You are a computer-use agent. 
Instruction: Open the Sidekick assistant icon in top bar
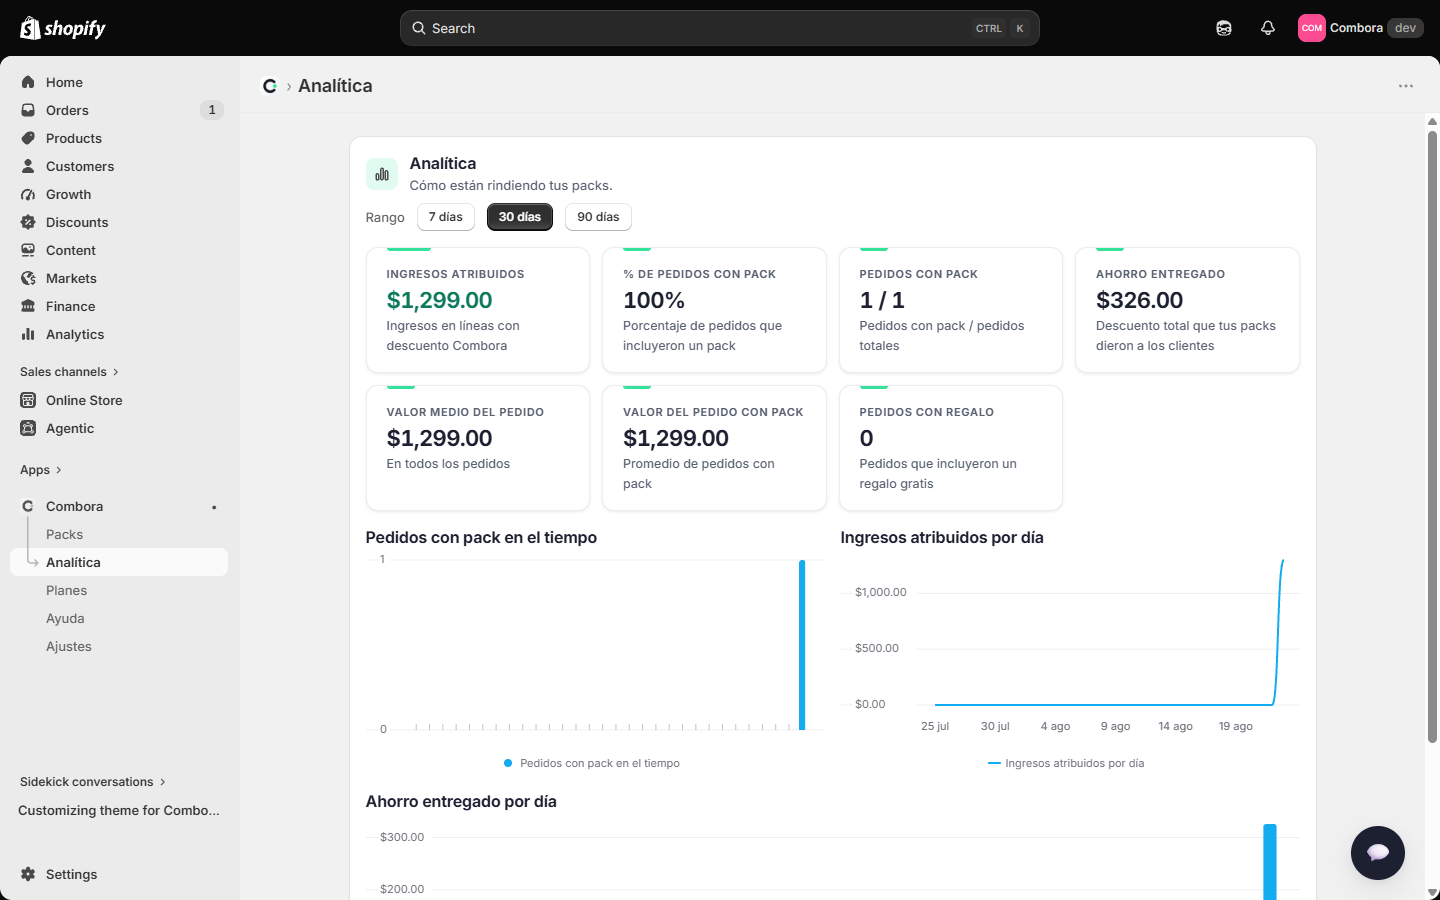click(x=1224, y=28)
